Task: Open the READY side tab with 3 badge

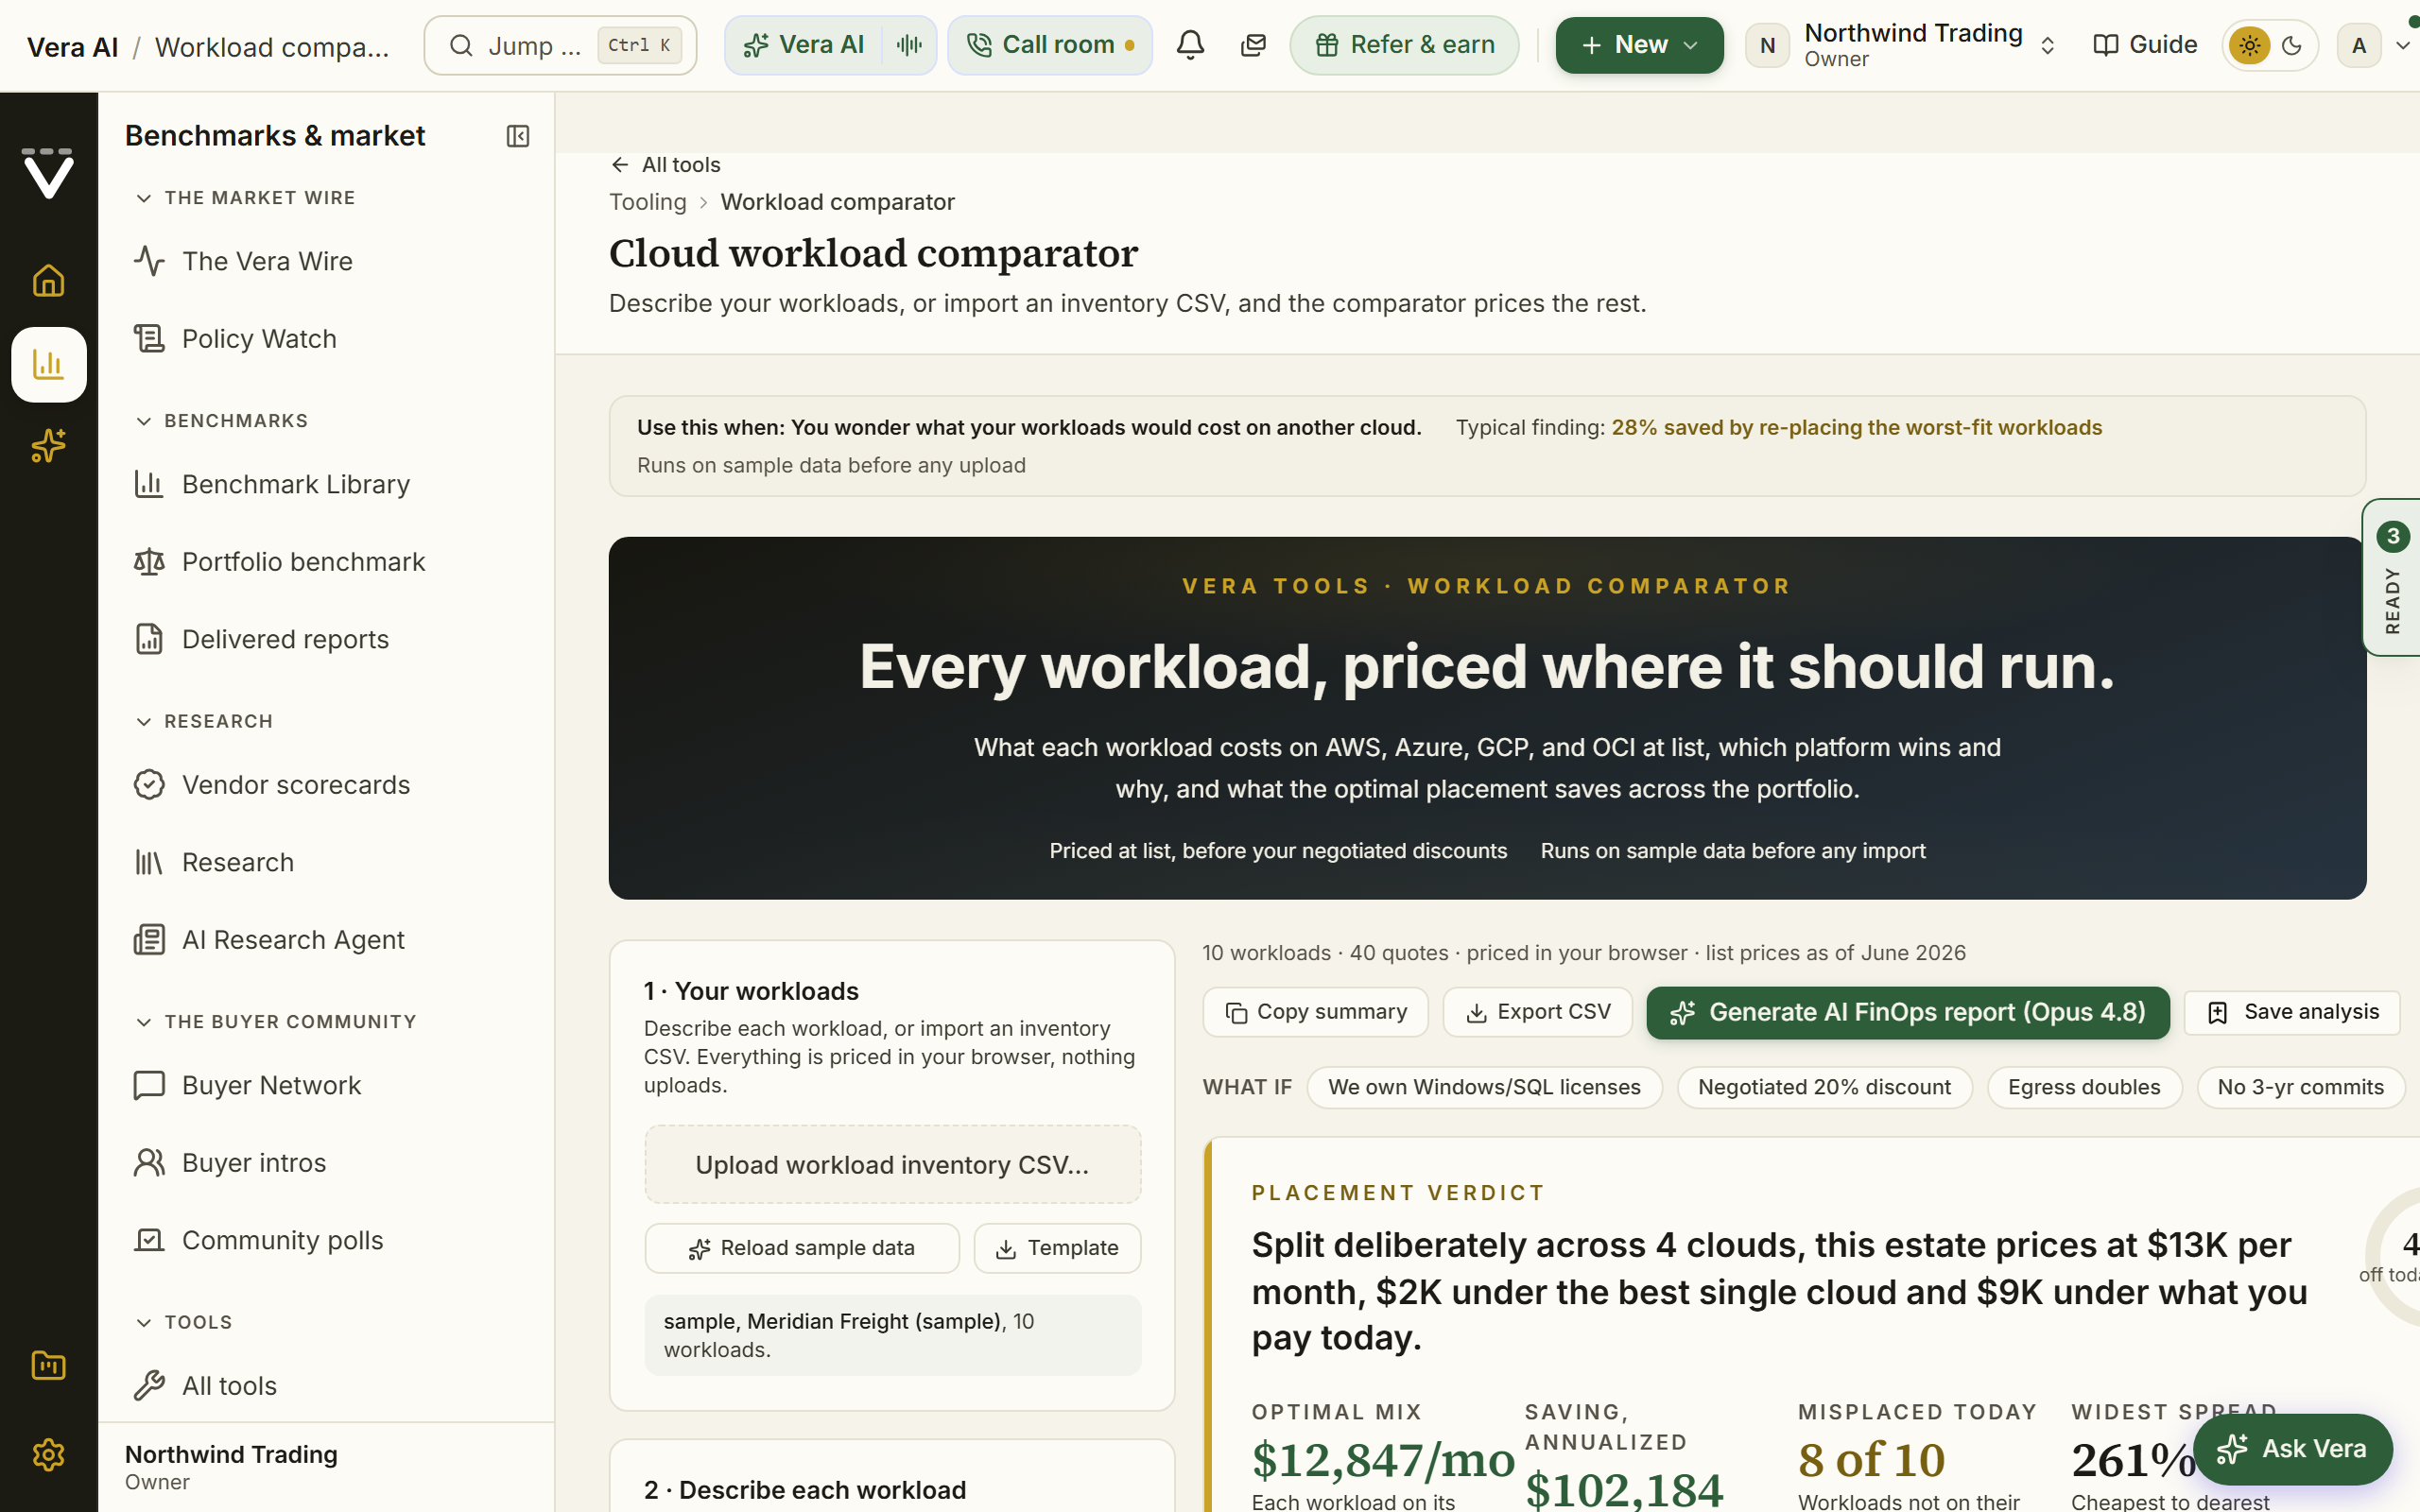Action: [x=2392, y=578]
